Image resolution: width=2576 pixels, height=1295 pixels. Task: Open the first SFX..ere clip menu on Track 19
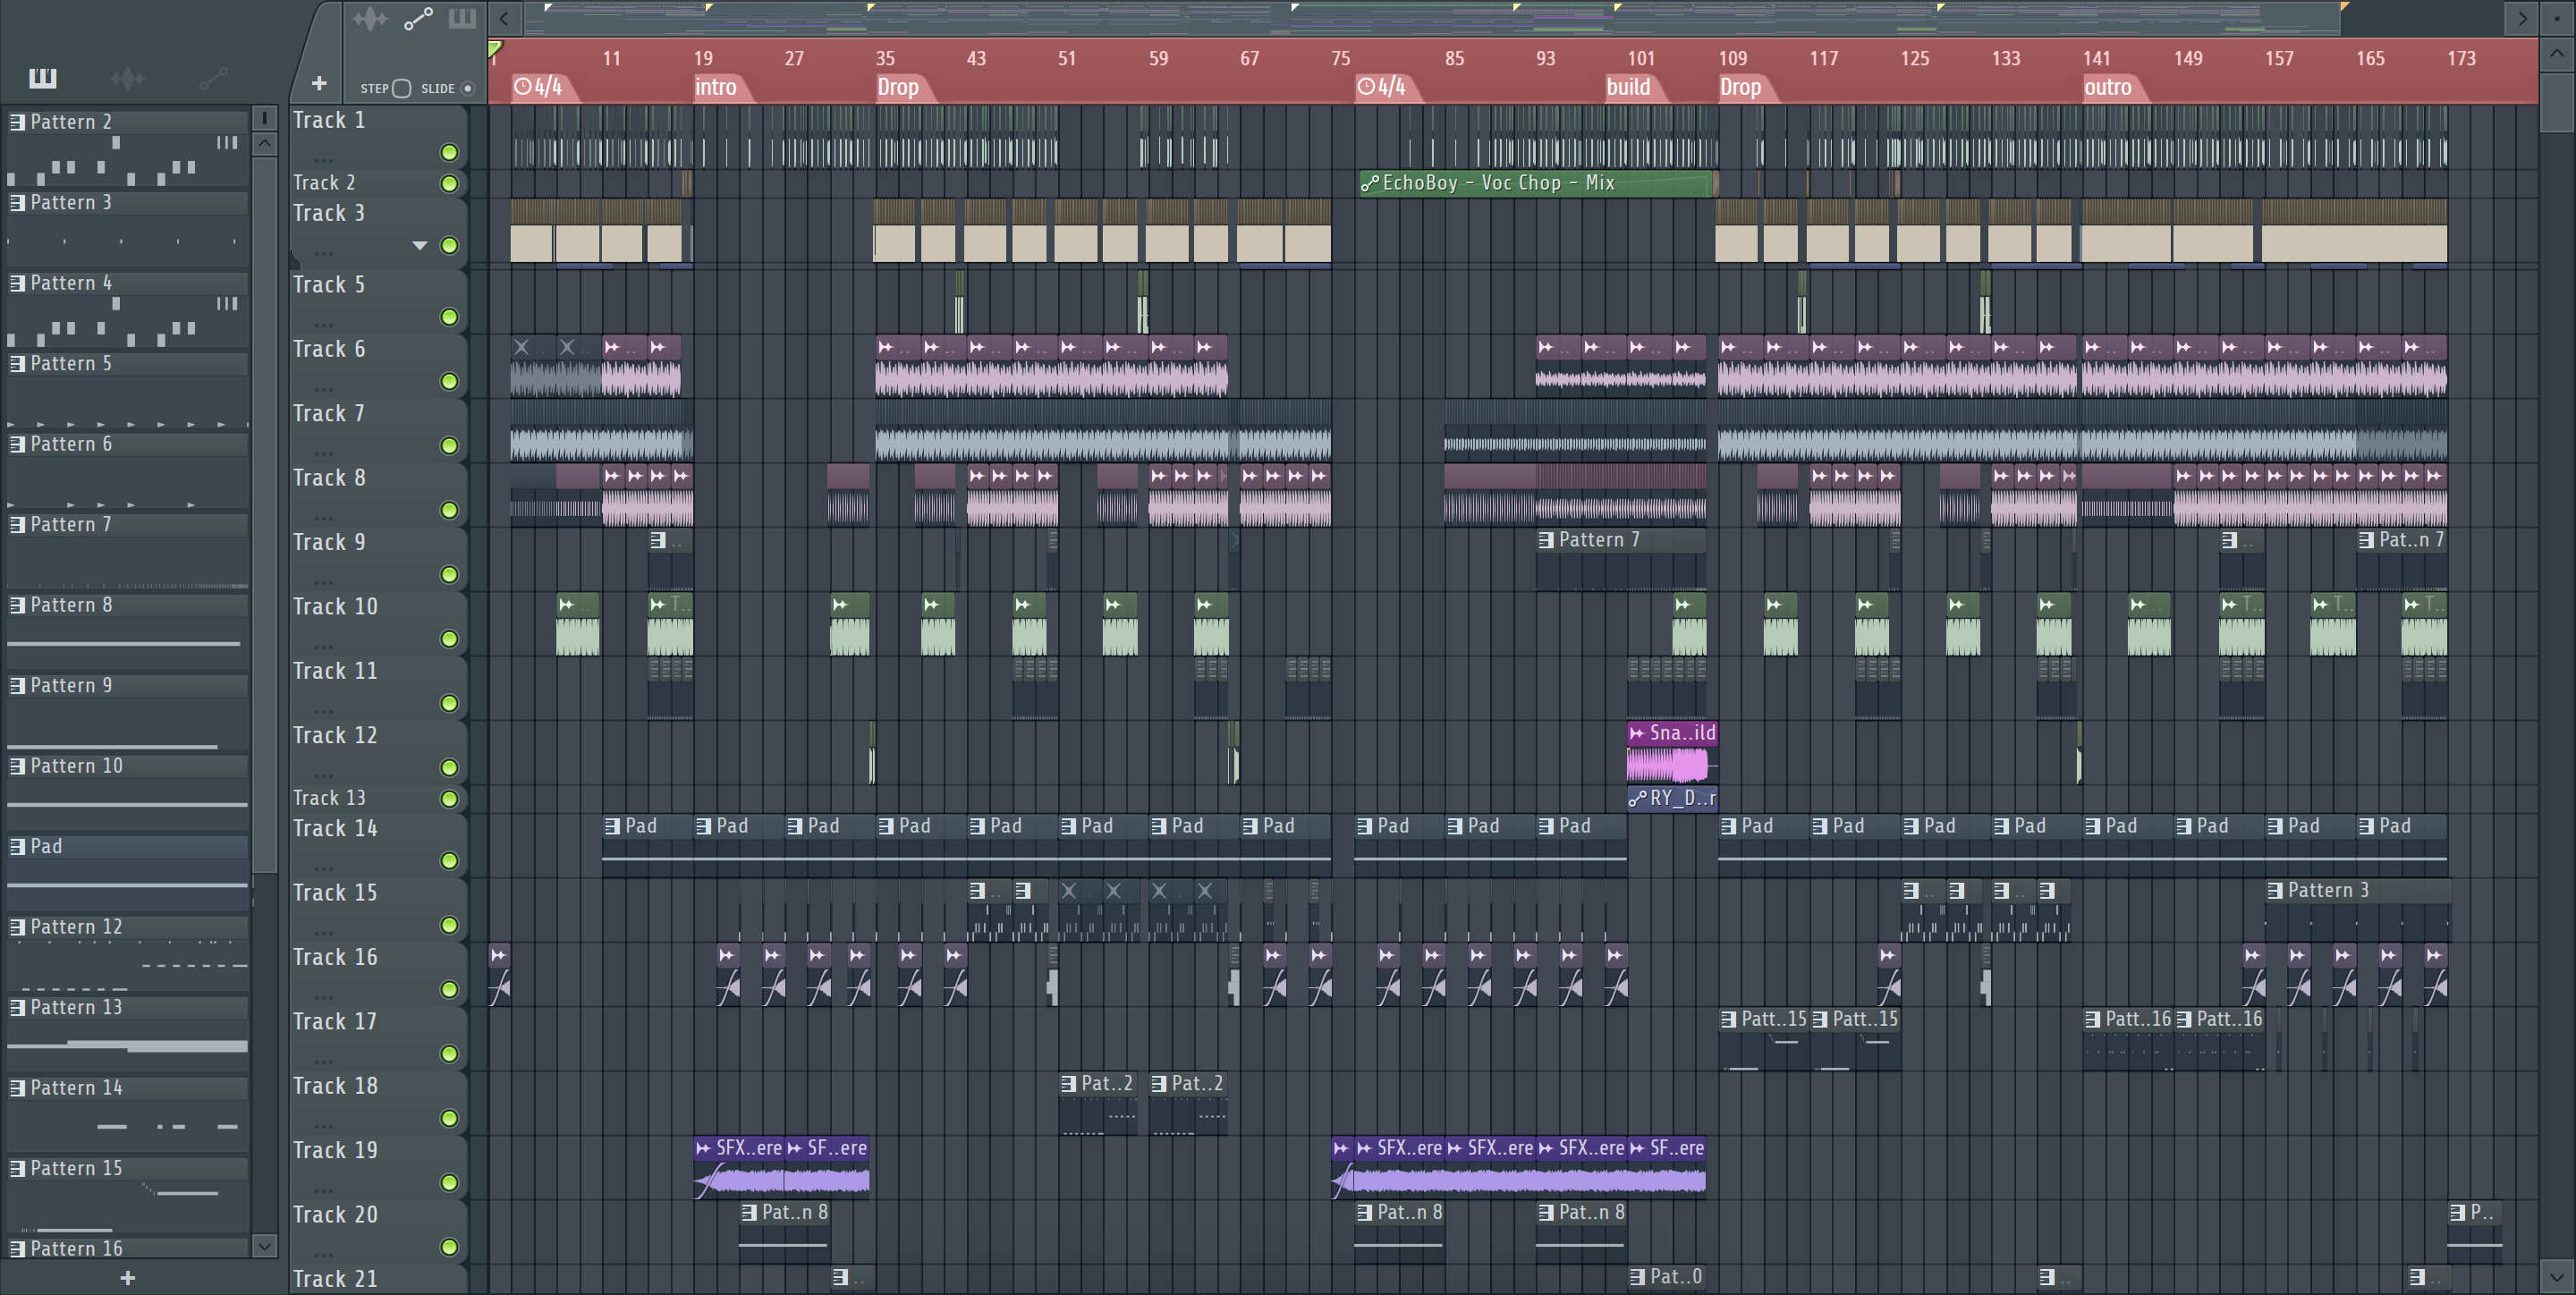click(x=704, y=1148)
